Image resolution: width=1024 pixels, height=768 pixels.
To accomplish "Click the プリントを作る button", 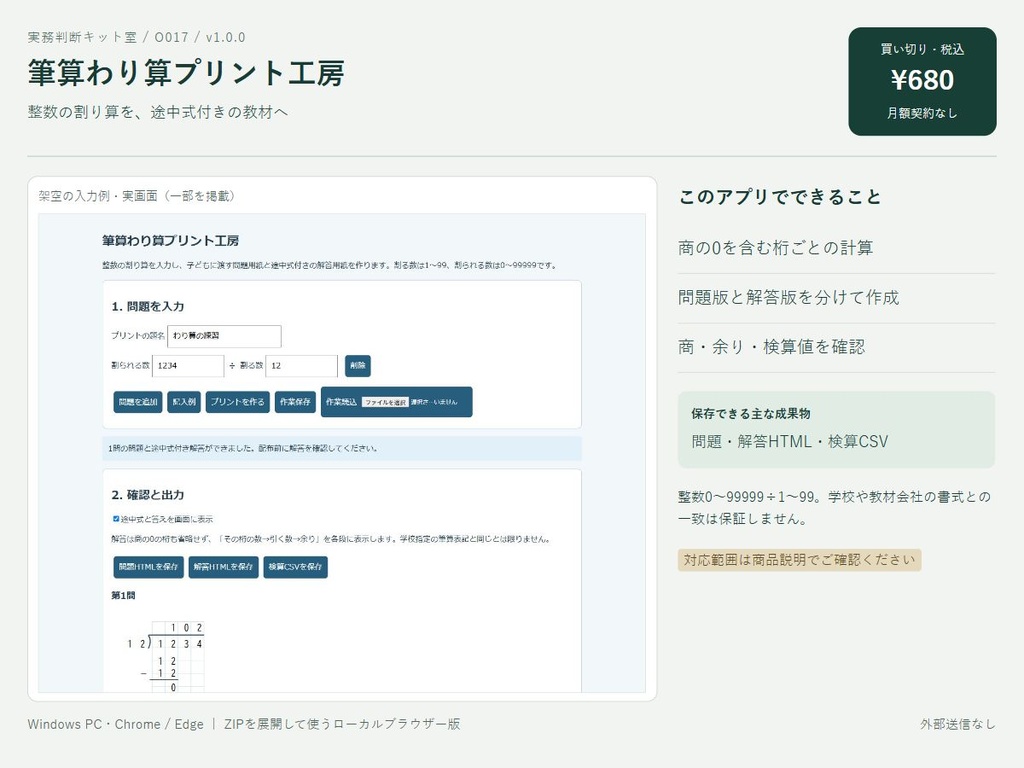I will point(238,402).
